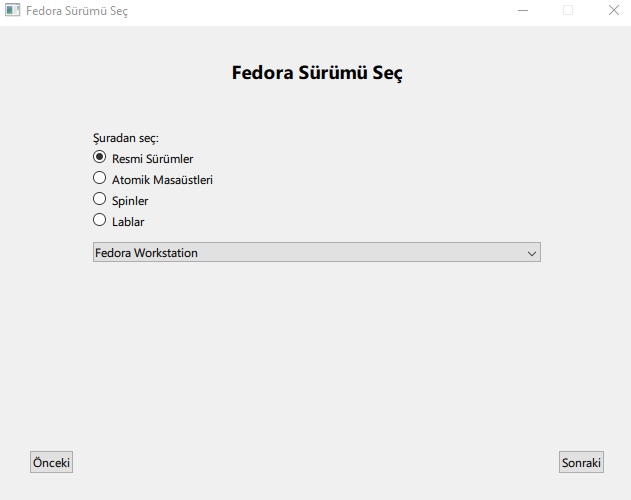
Task: Pick the Lablar radio circle
Action: pyautogui.click(x=99, y=220)
